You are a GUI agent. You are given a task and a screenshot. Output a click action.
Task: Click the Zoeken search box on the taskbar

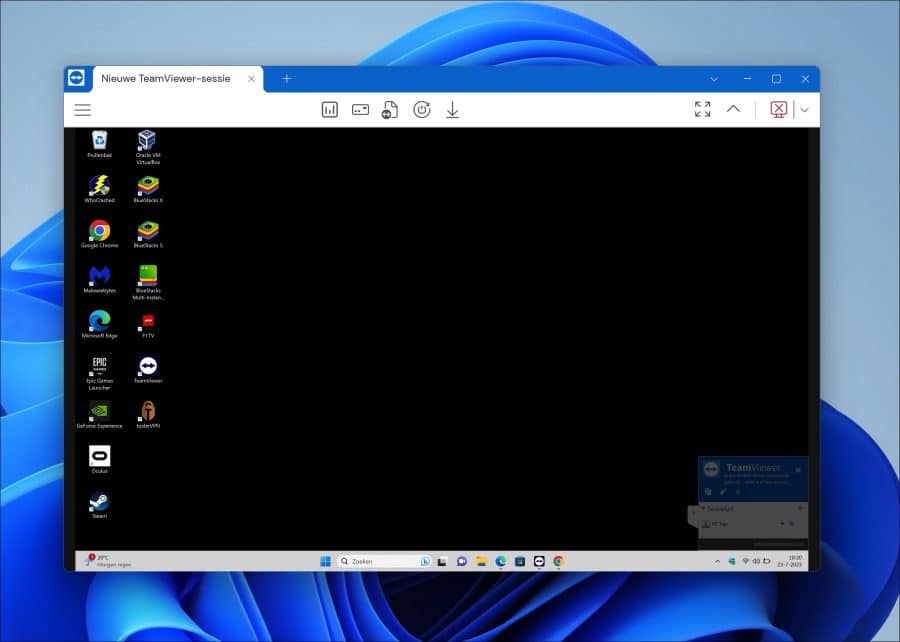[383, 561]
